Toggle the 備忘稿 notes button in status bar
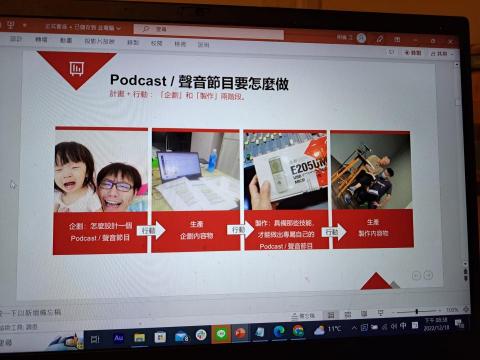 [x=303, y=315]
